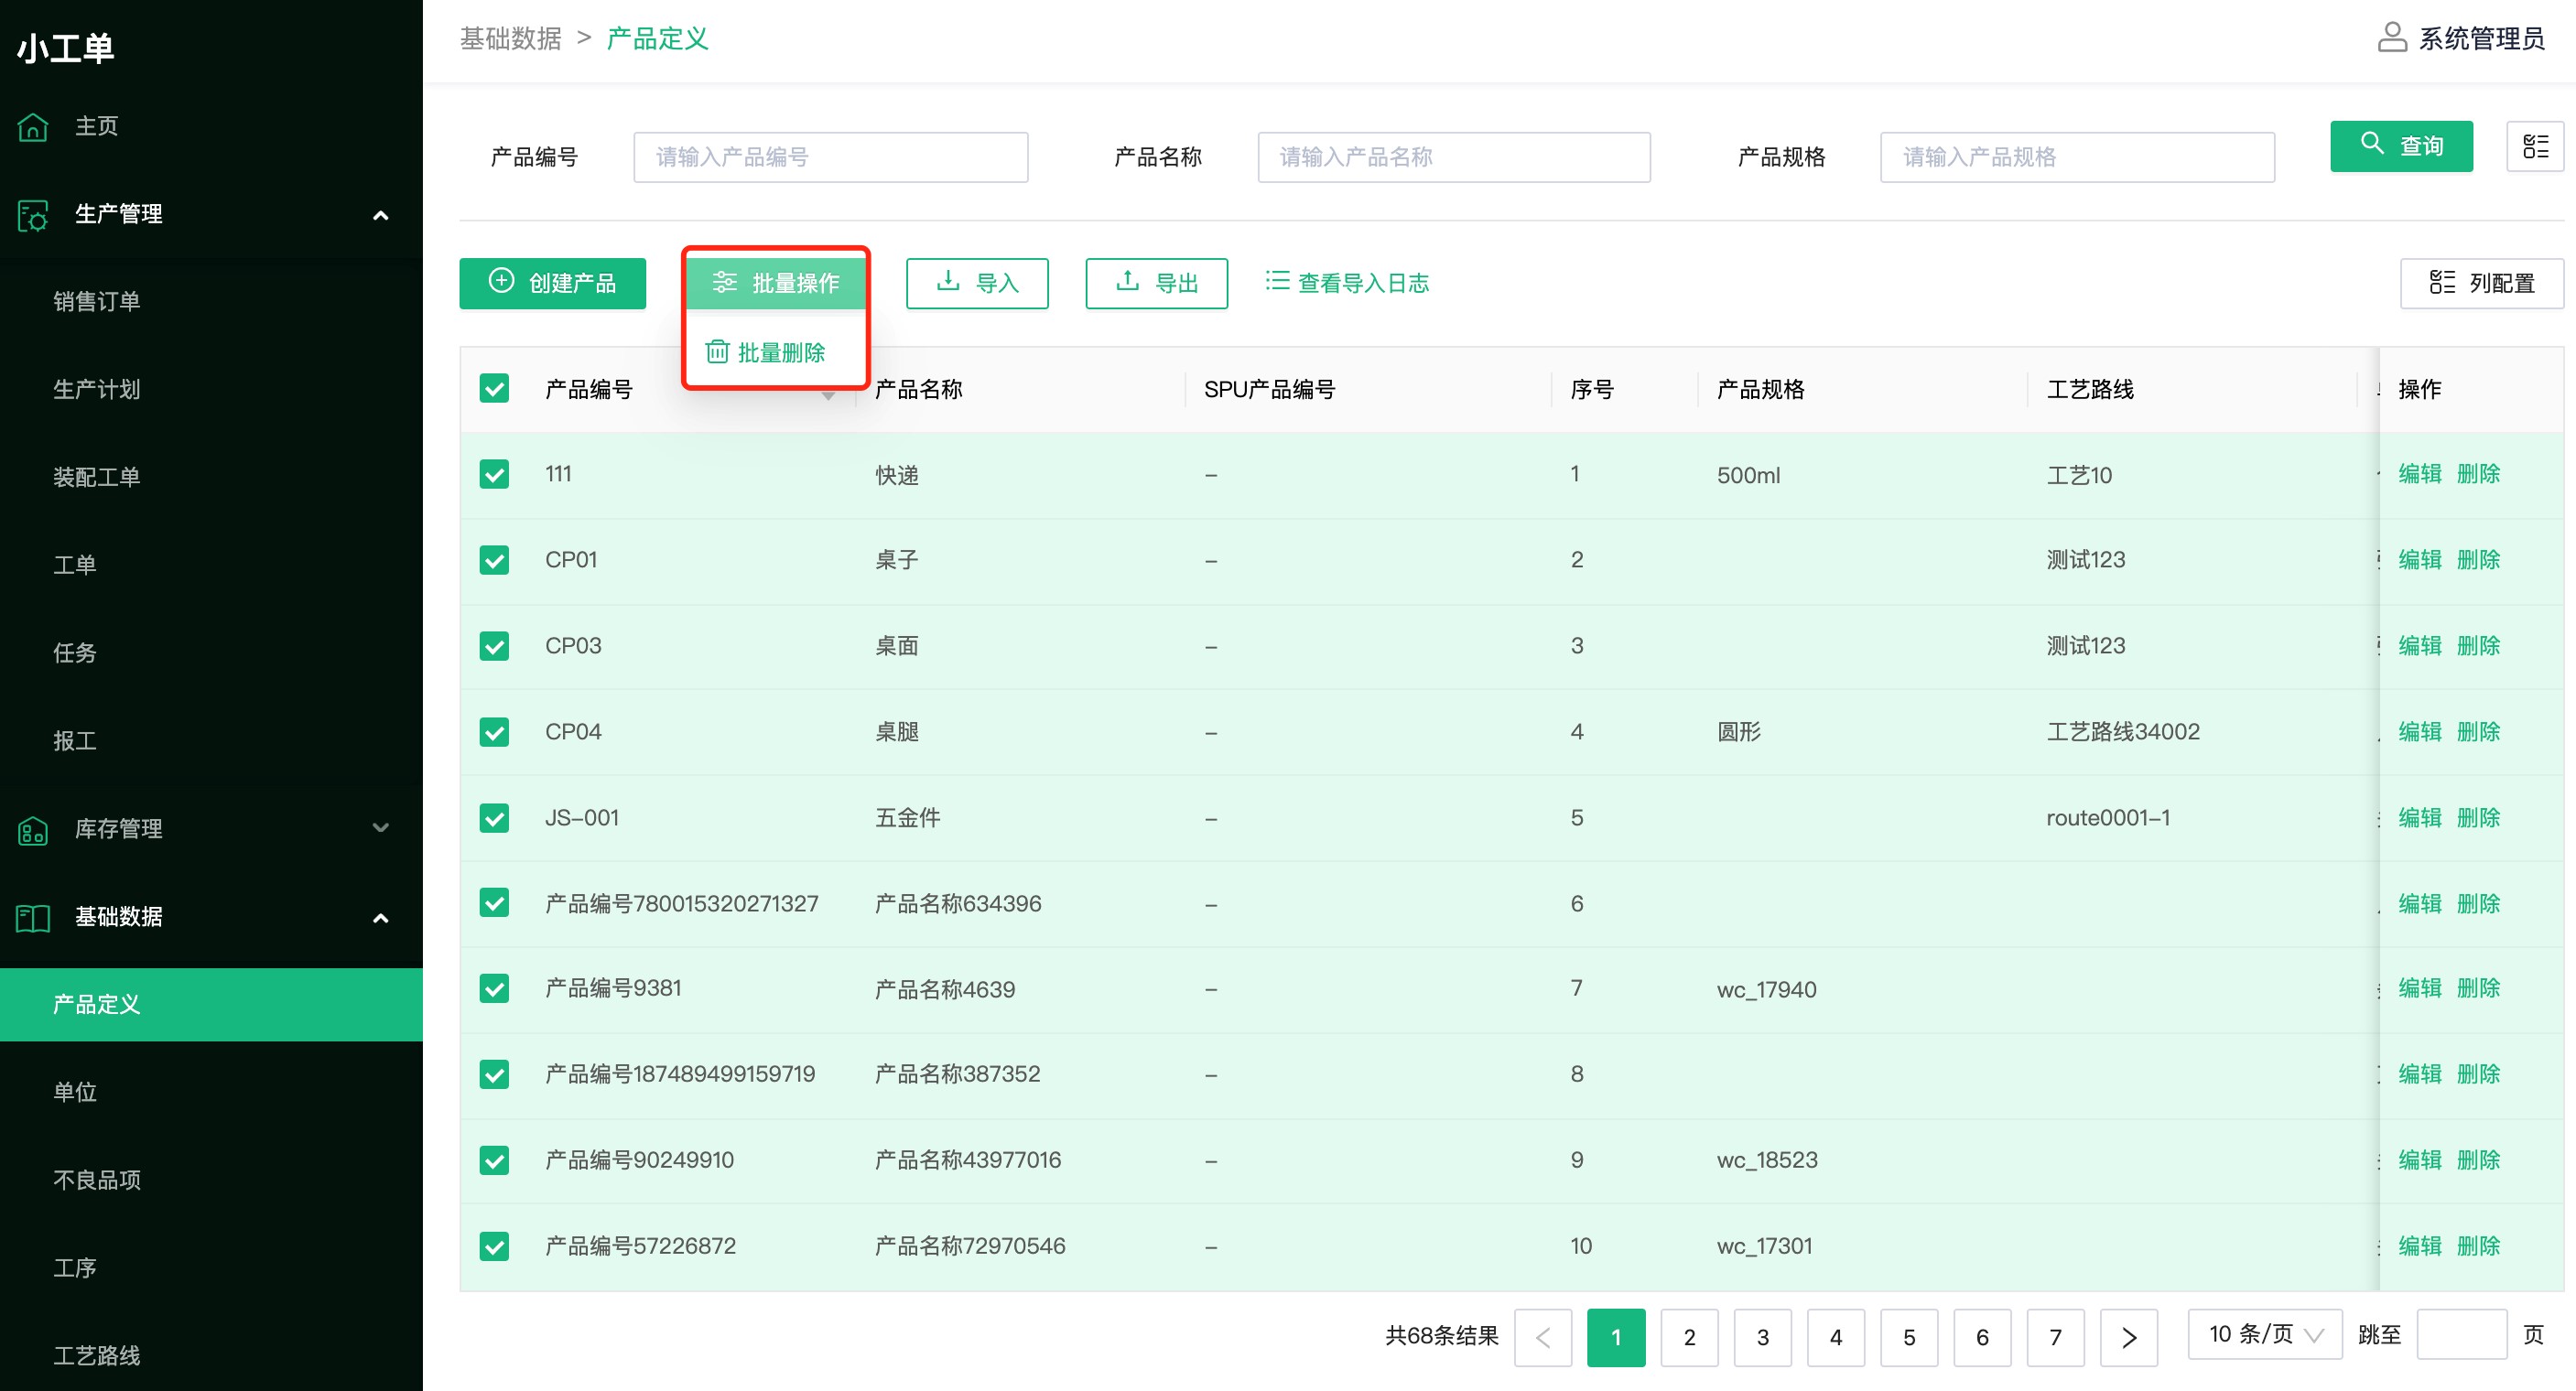Click 删除 for product JS-001

2478,818
